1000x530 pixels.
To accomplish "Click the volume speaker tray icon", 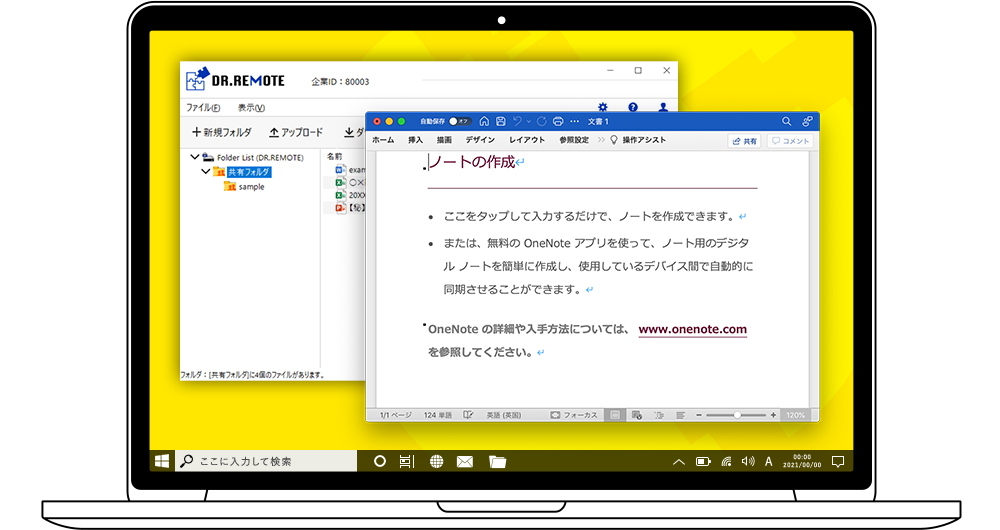I will coord(748,461).
